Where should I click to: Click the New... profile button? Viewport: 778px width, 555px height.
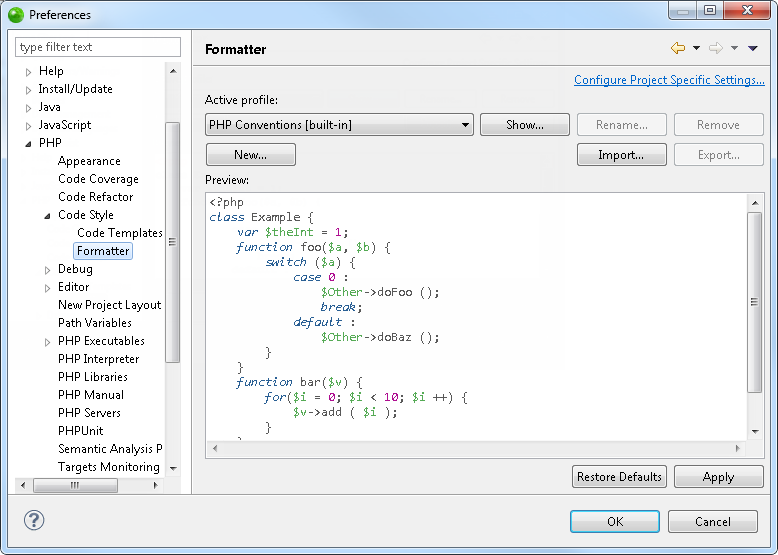tap(251, 155)
